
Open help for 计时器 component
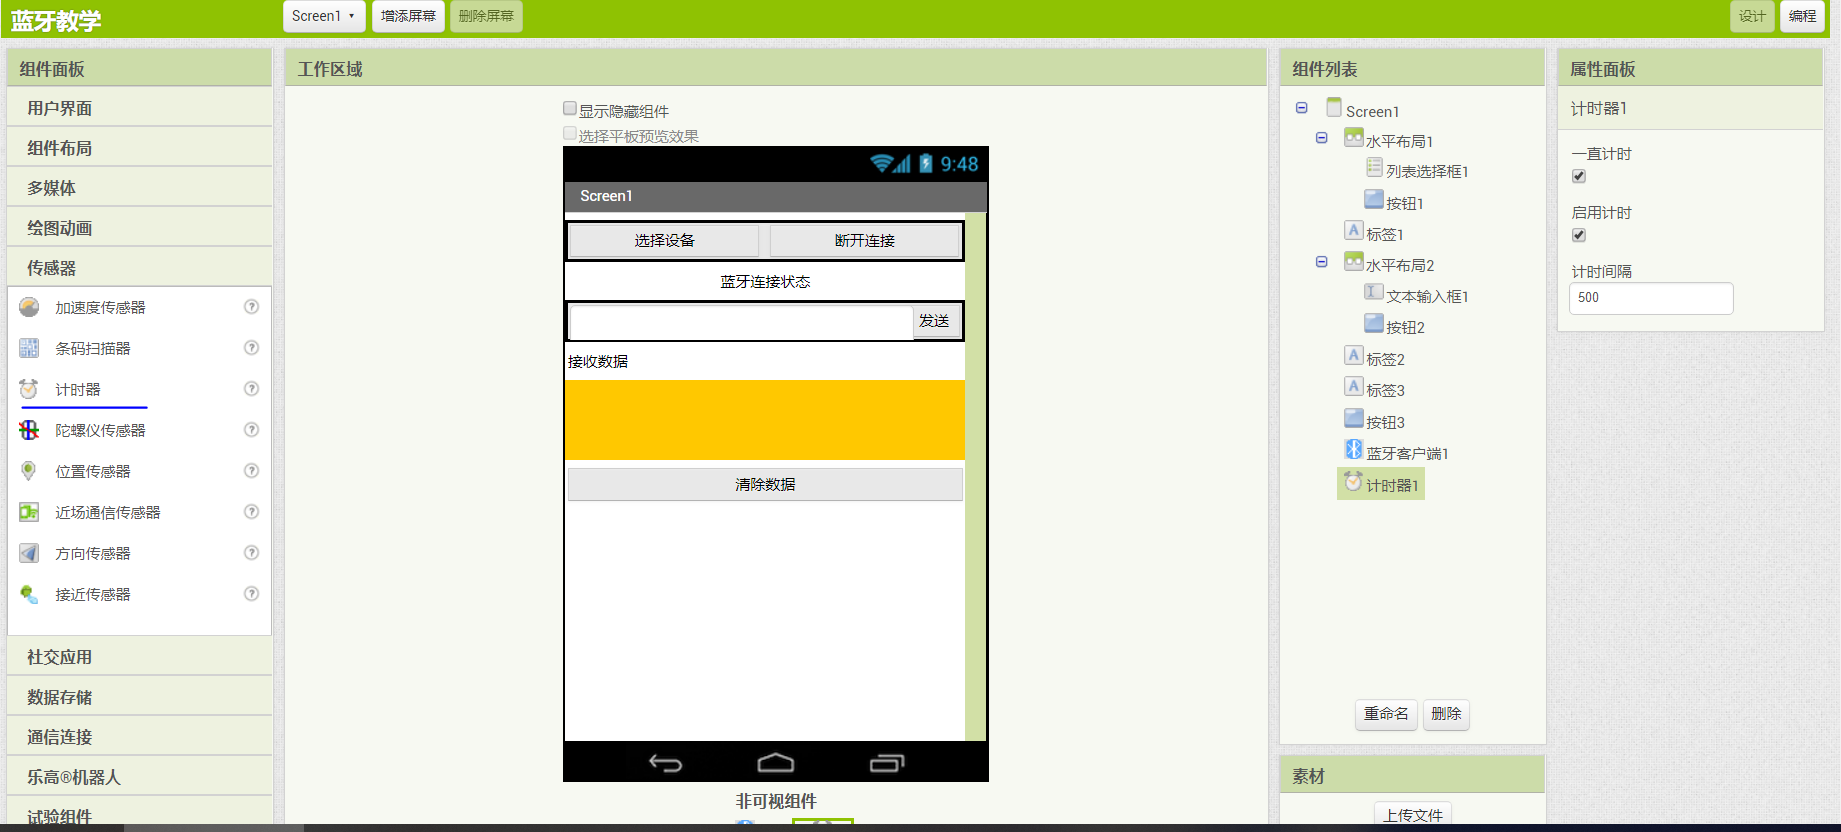point(252,389)
